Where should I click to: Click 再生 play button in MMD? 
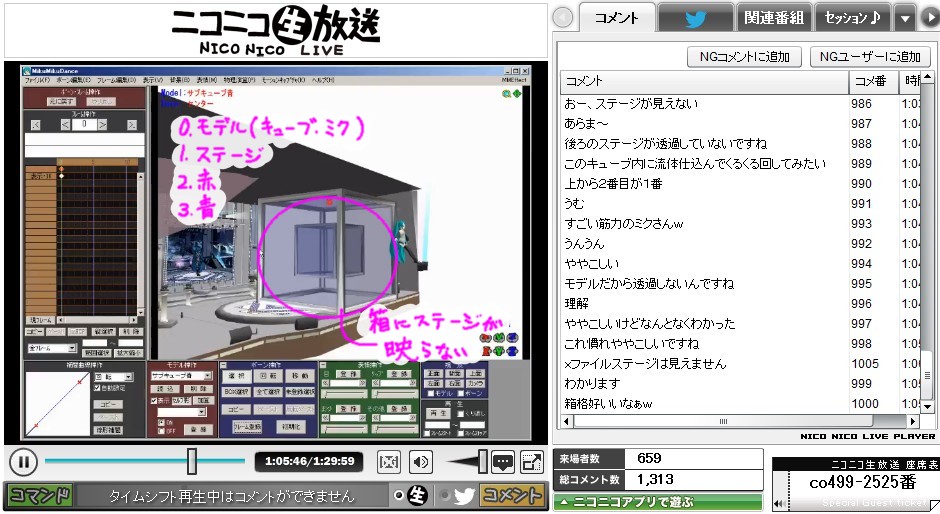pyautogui.click(x=438, y=414)
